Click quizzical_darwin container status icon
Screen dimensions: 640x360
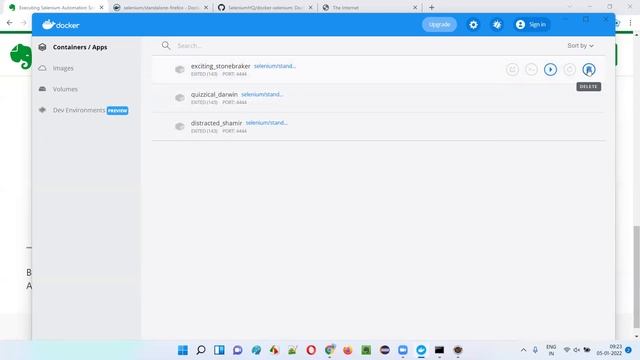click(180, 98)
